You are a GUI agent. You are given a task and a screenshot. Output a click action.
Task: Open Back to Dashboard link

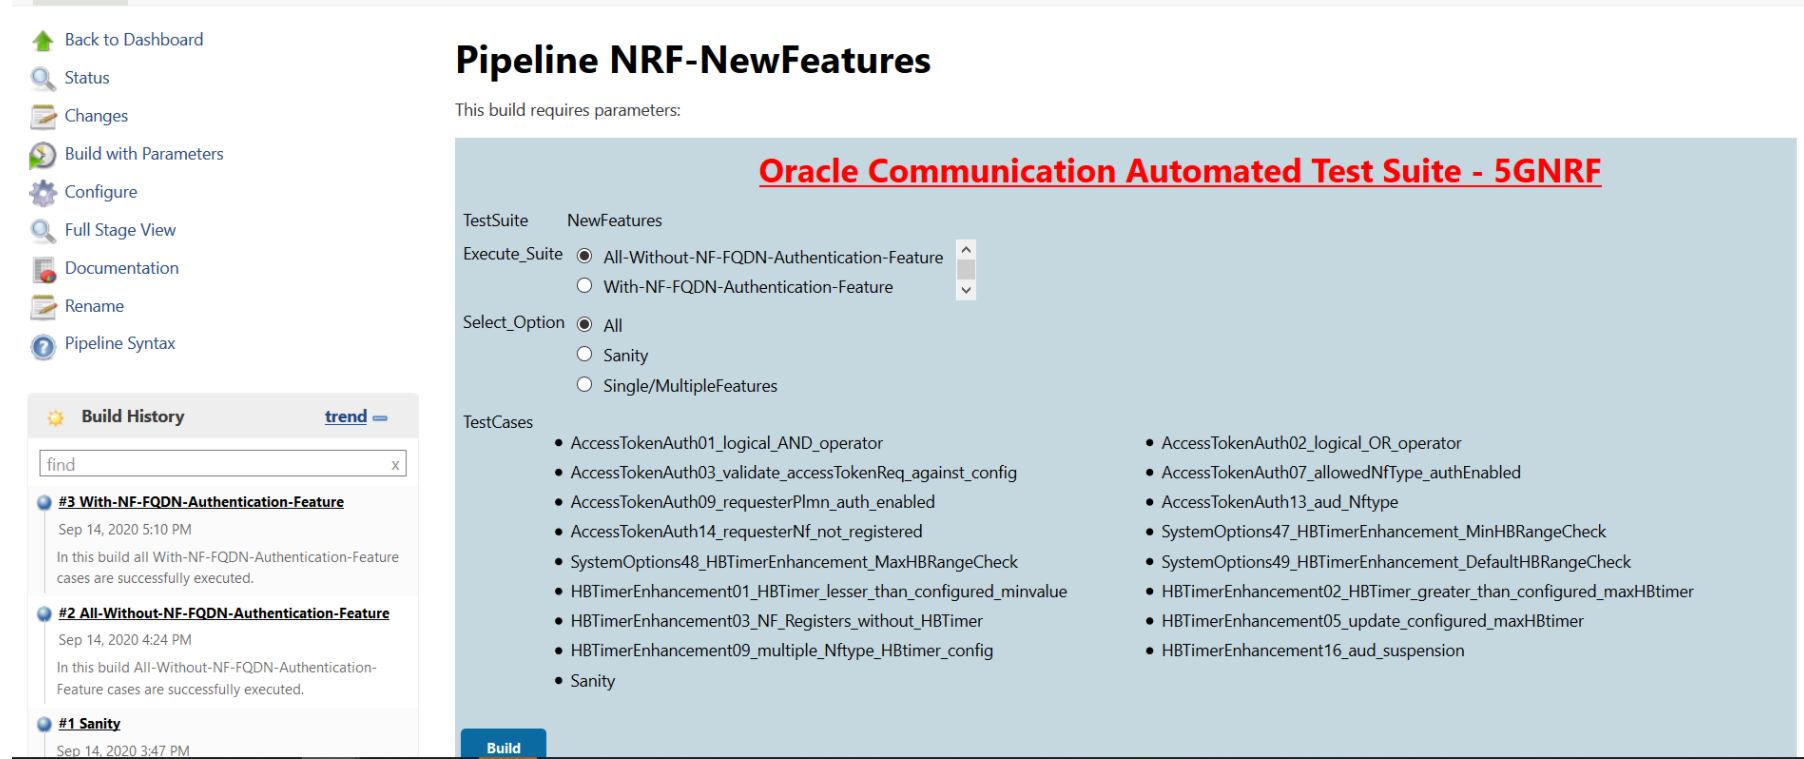[x=134, y=39]
